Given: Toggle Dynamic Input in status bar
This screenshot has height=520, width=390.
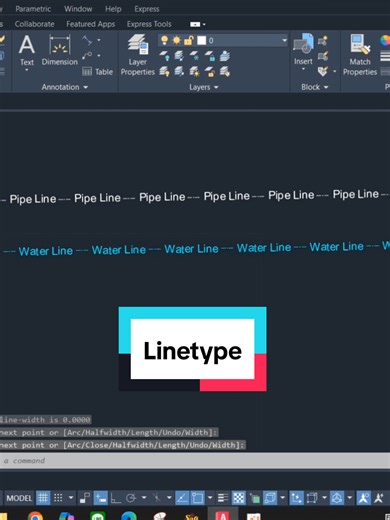Looking at the screenshot, I should click(101, 498).
